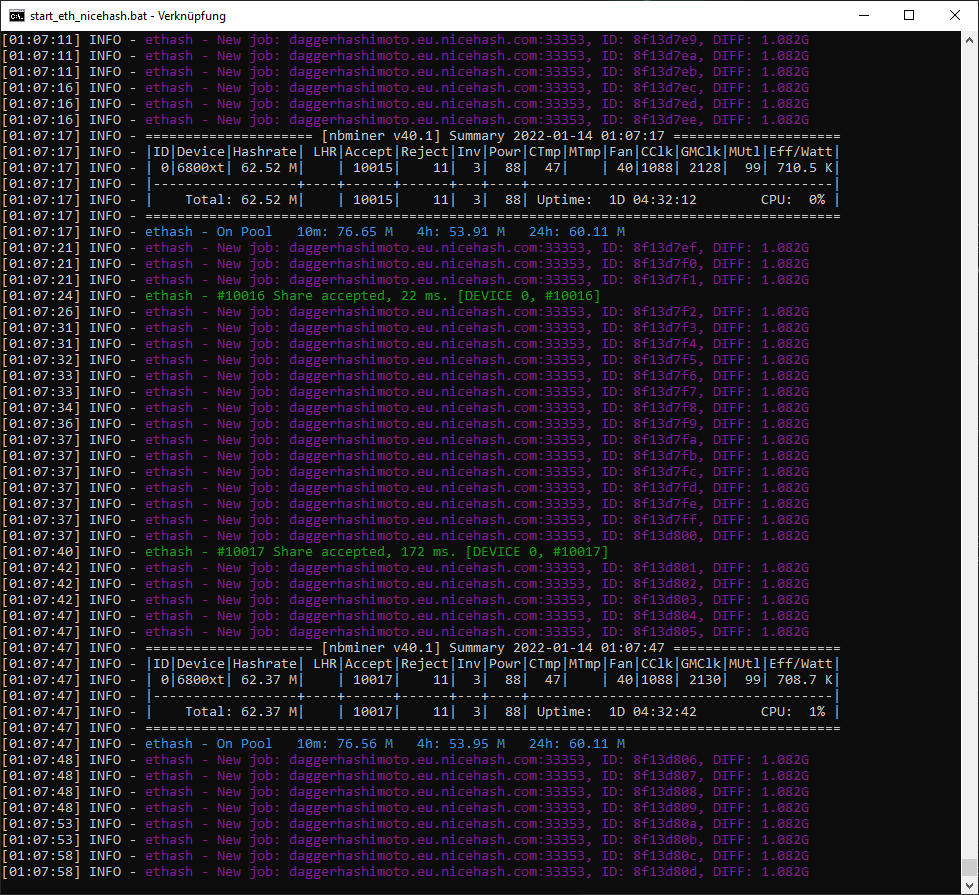Image resolution: width=979 pixels, height=895 pixels.
Task: Click job ID 8f13d7f5
Action: click(667, 360)
